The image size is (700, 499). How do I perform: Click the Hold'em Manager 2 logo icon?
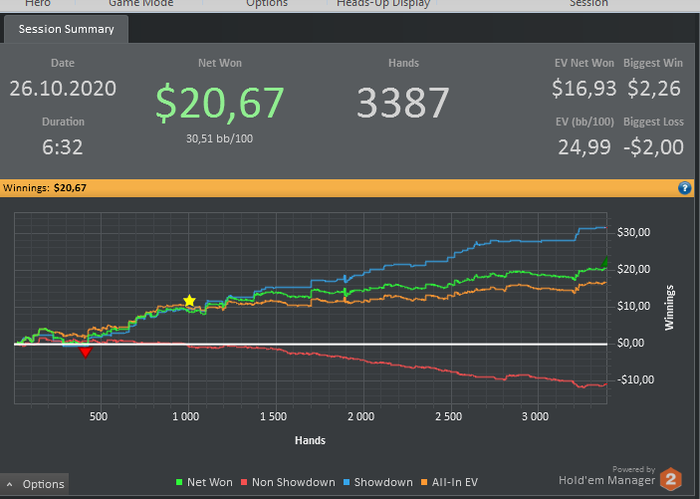(671, 479)
